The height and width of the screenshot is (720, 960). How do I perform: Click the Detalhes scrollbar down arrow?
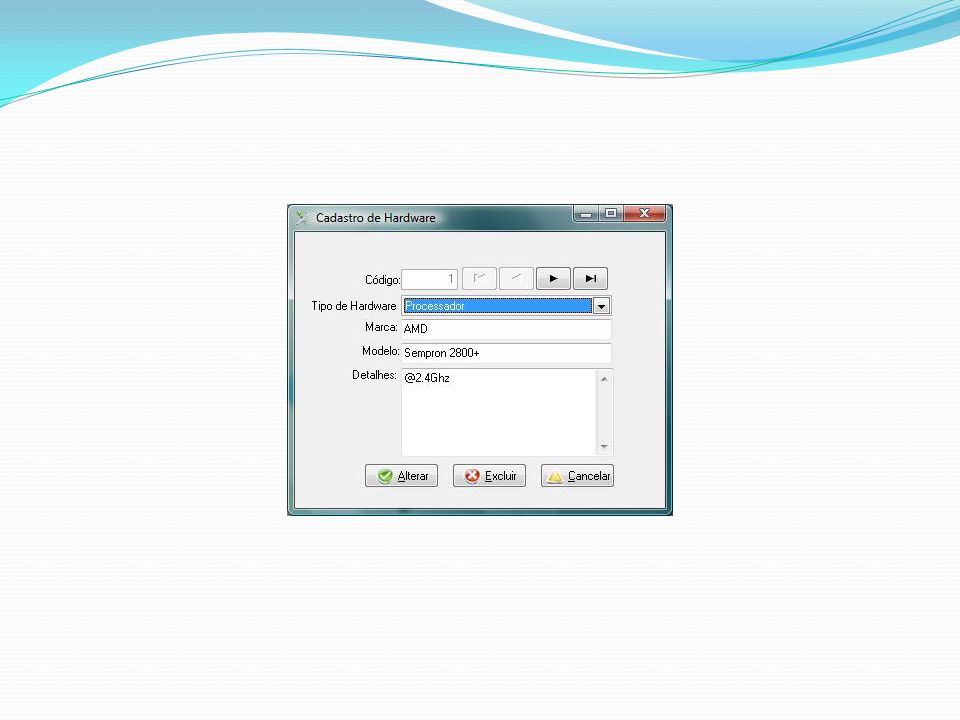pyautogui.click(x=604, y=446)
